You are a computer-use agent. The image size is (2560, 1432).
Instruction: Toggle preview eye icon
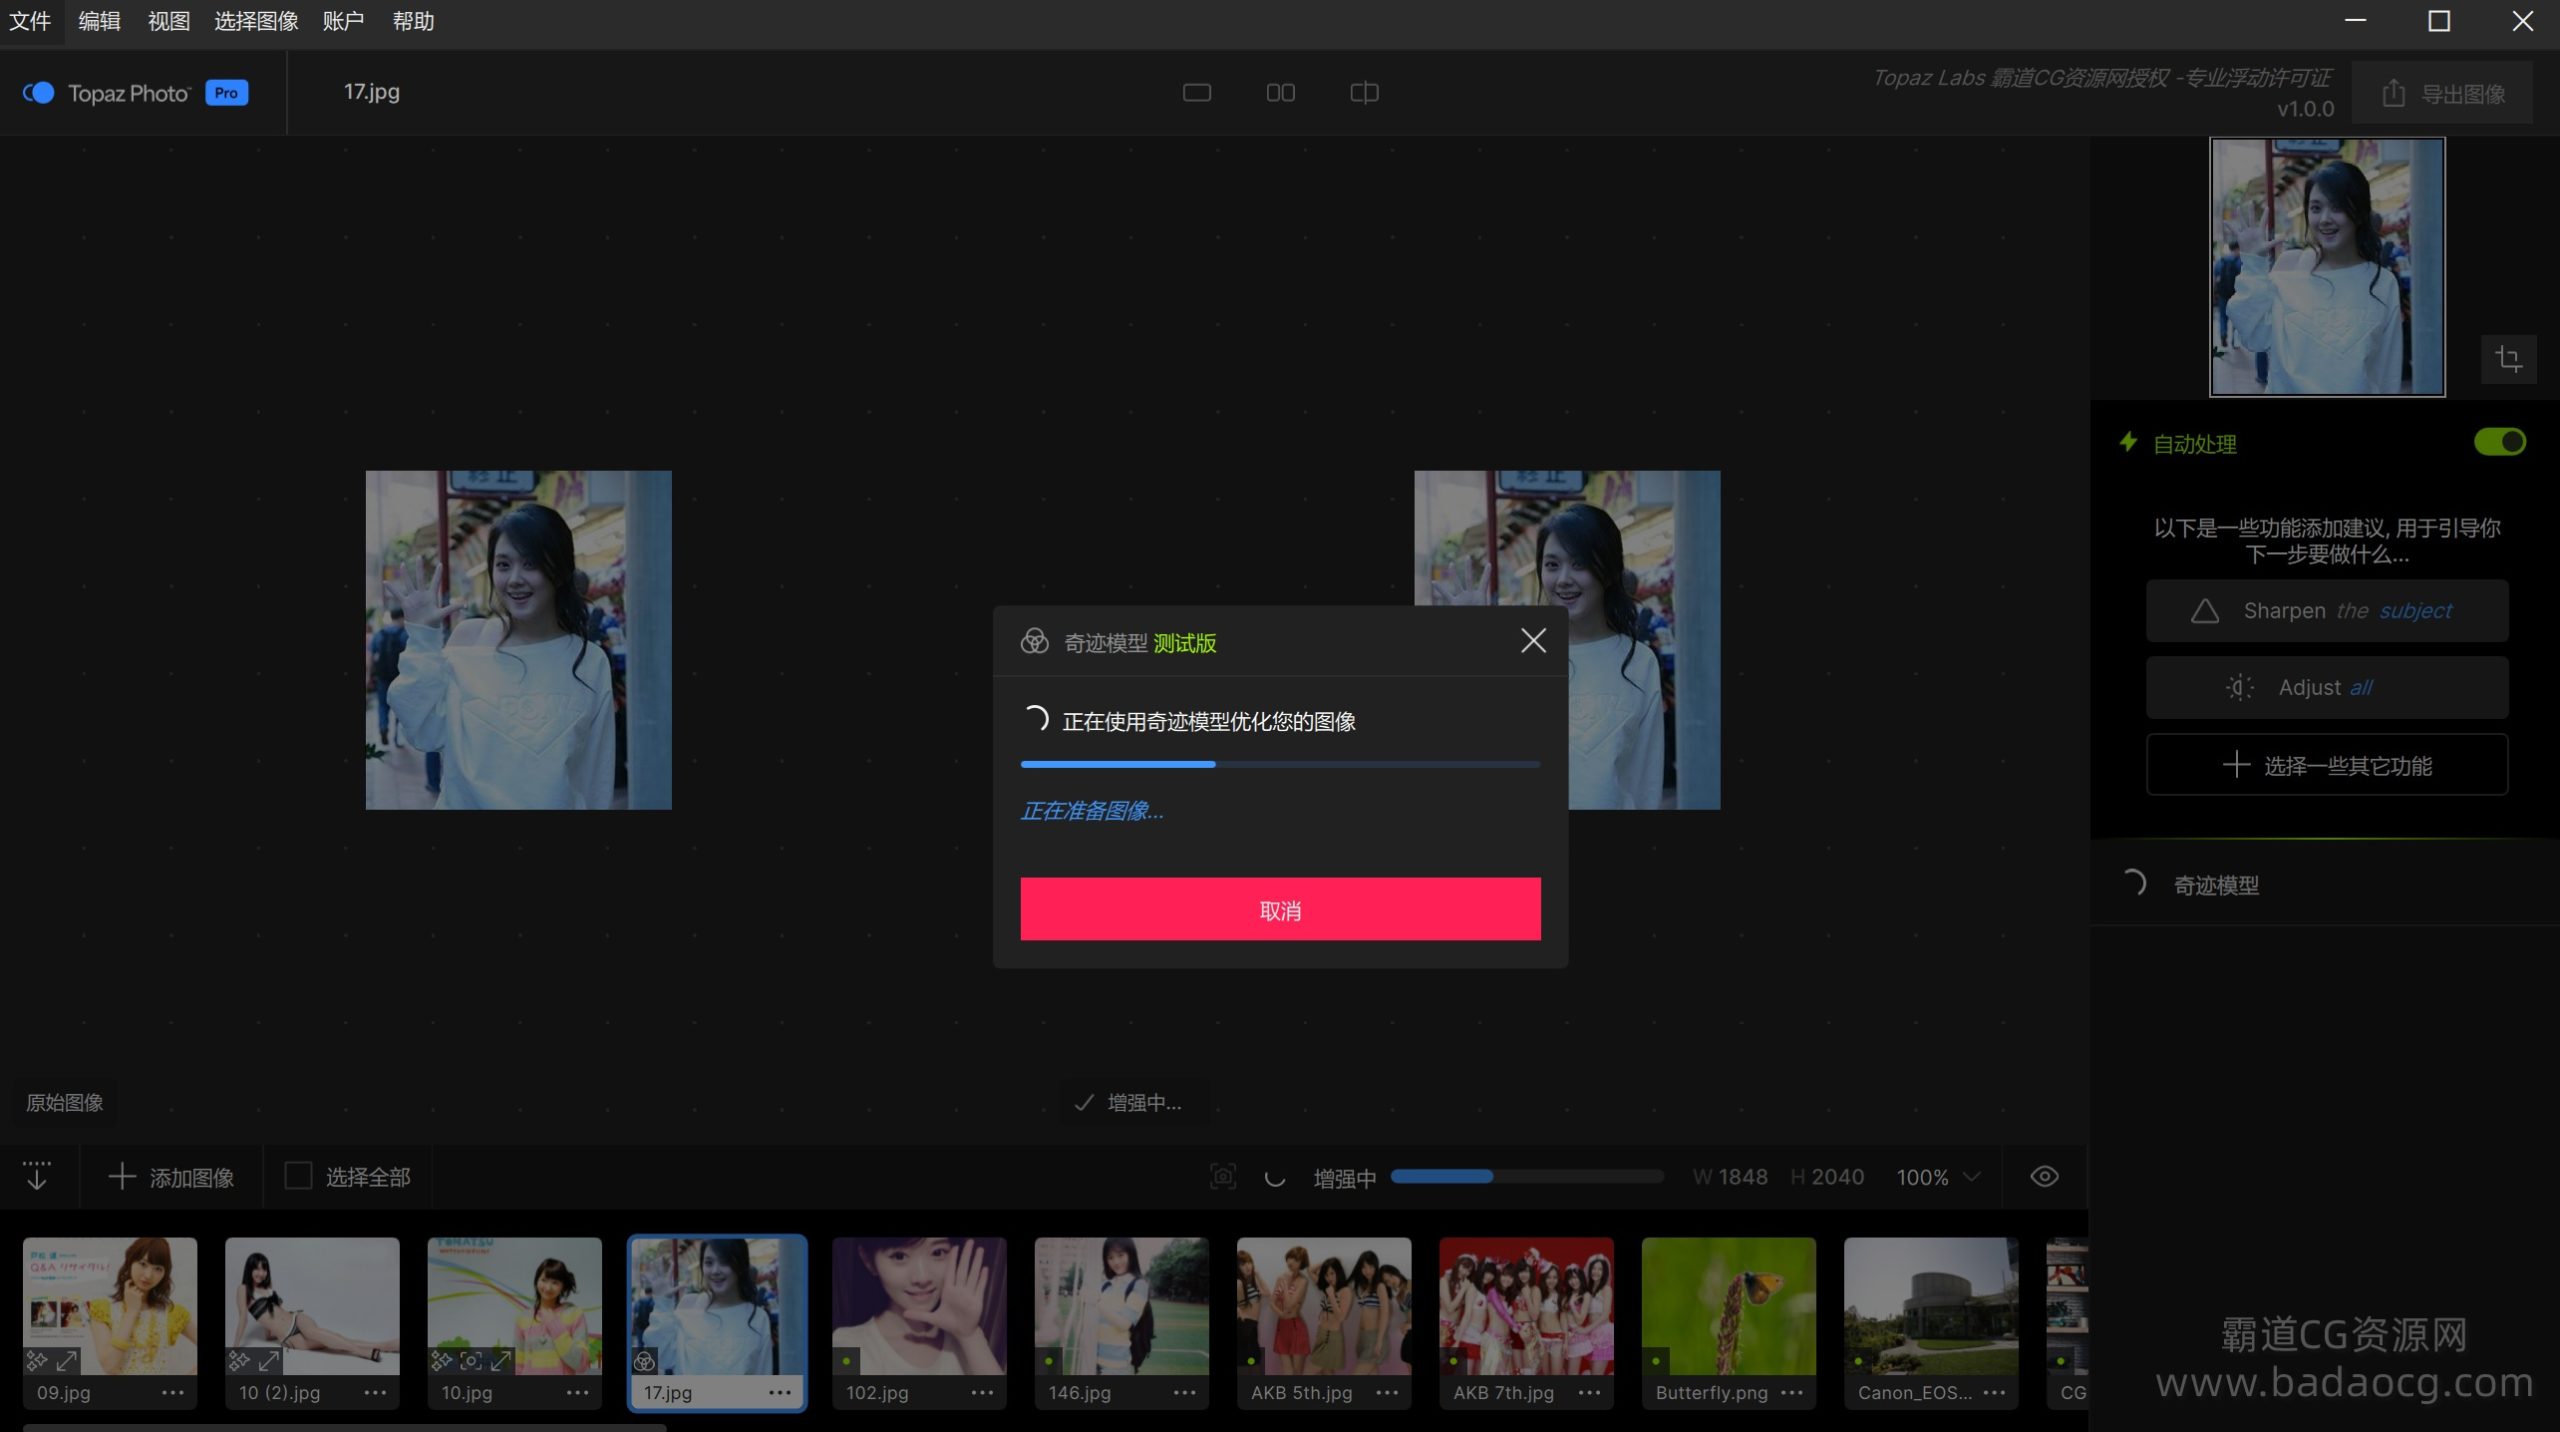[x=2044, y=1177]
